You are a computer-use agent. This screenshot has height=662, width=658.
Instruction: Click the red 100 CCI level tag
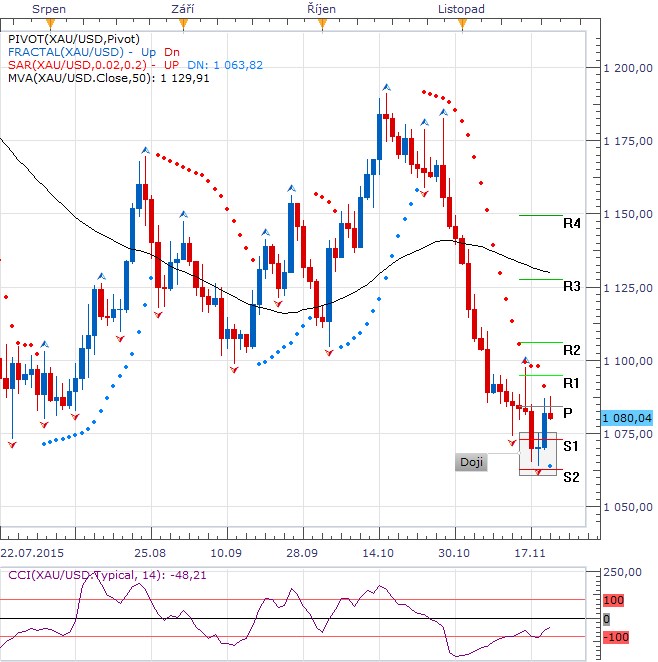[613, 600]
